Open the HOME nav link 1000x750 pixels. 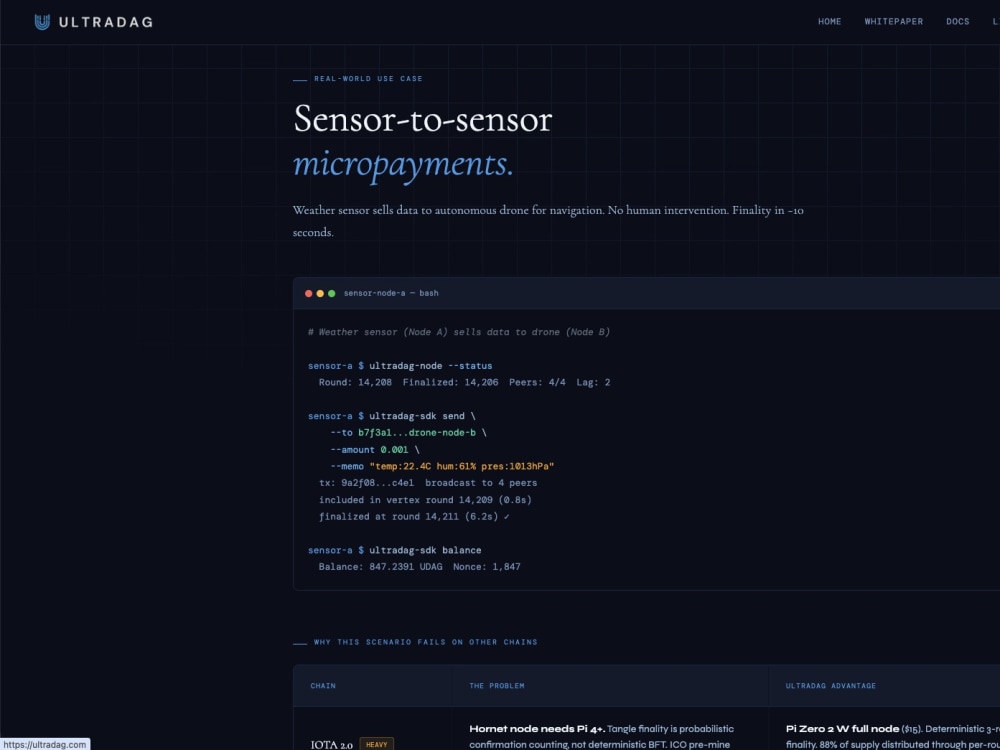pyautogui.click(x=830, y=22)
